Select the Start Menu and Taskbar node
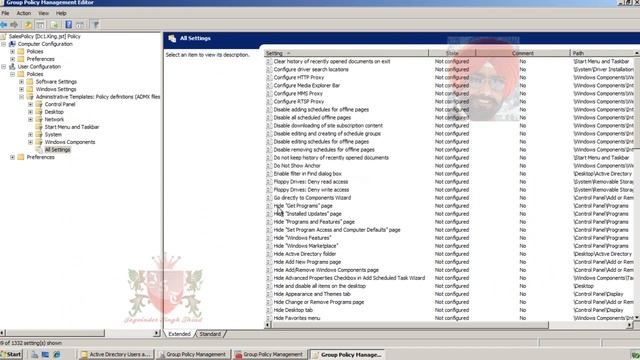The width and height of the screenshot is (640, 360). tap(72, 127)
